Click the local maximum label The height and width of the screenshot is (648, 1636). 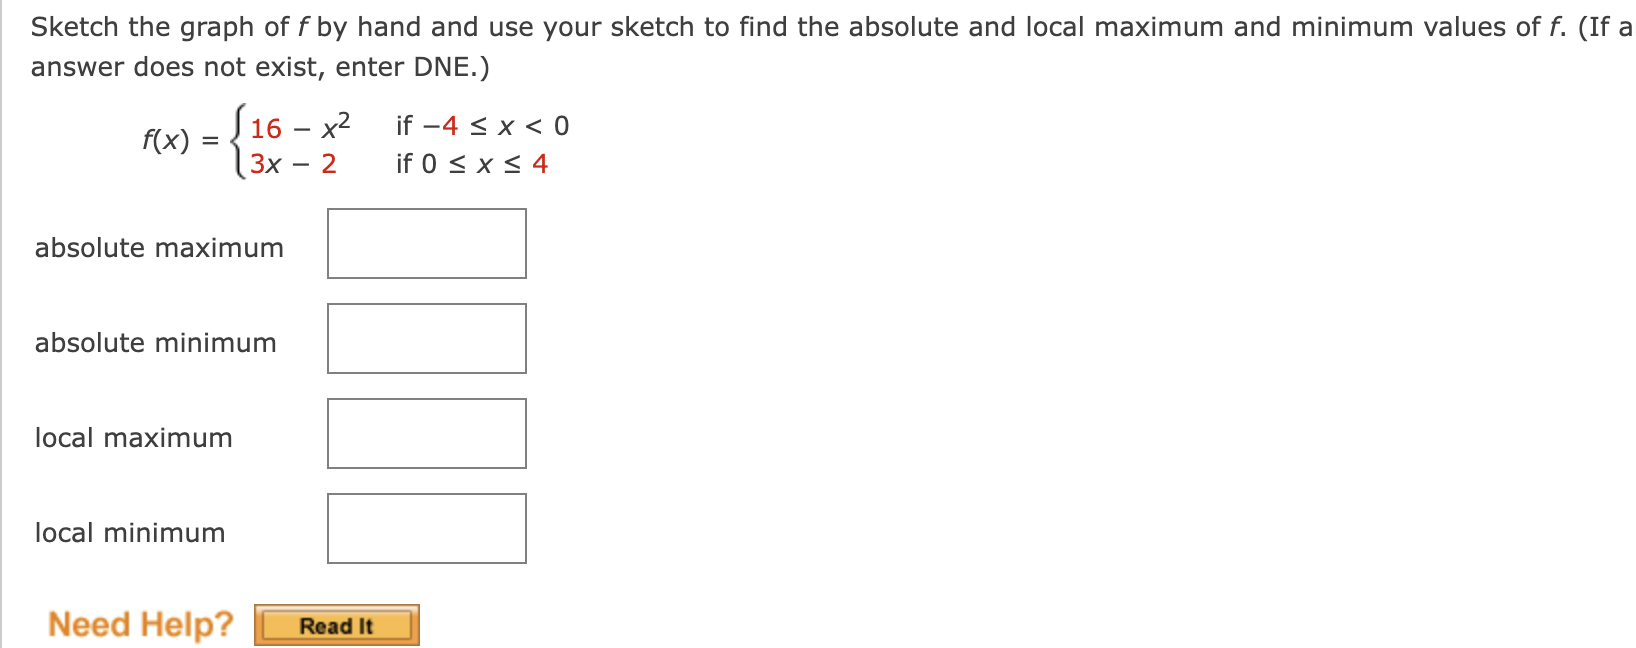(133, 437)
